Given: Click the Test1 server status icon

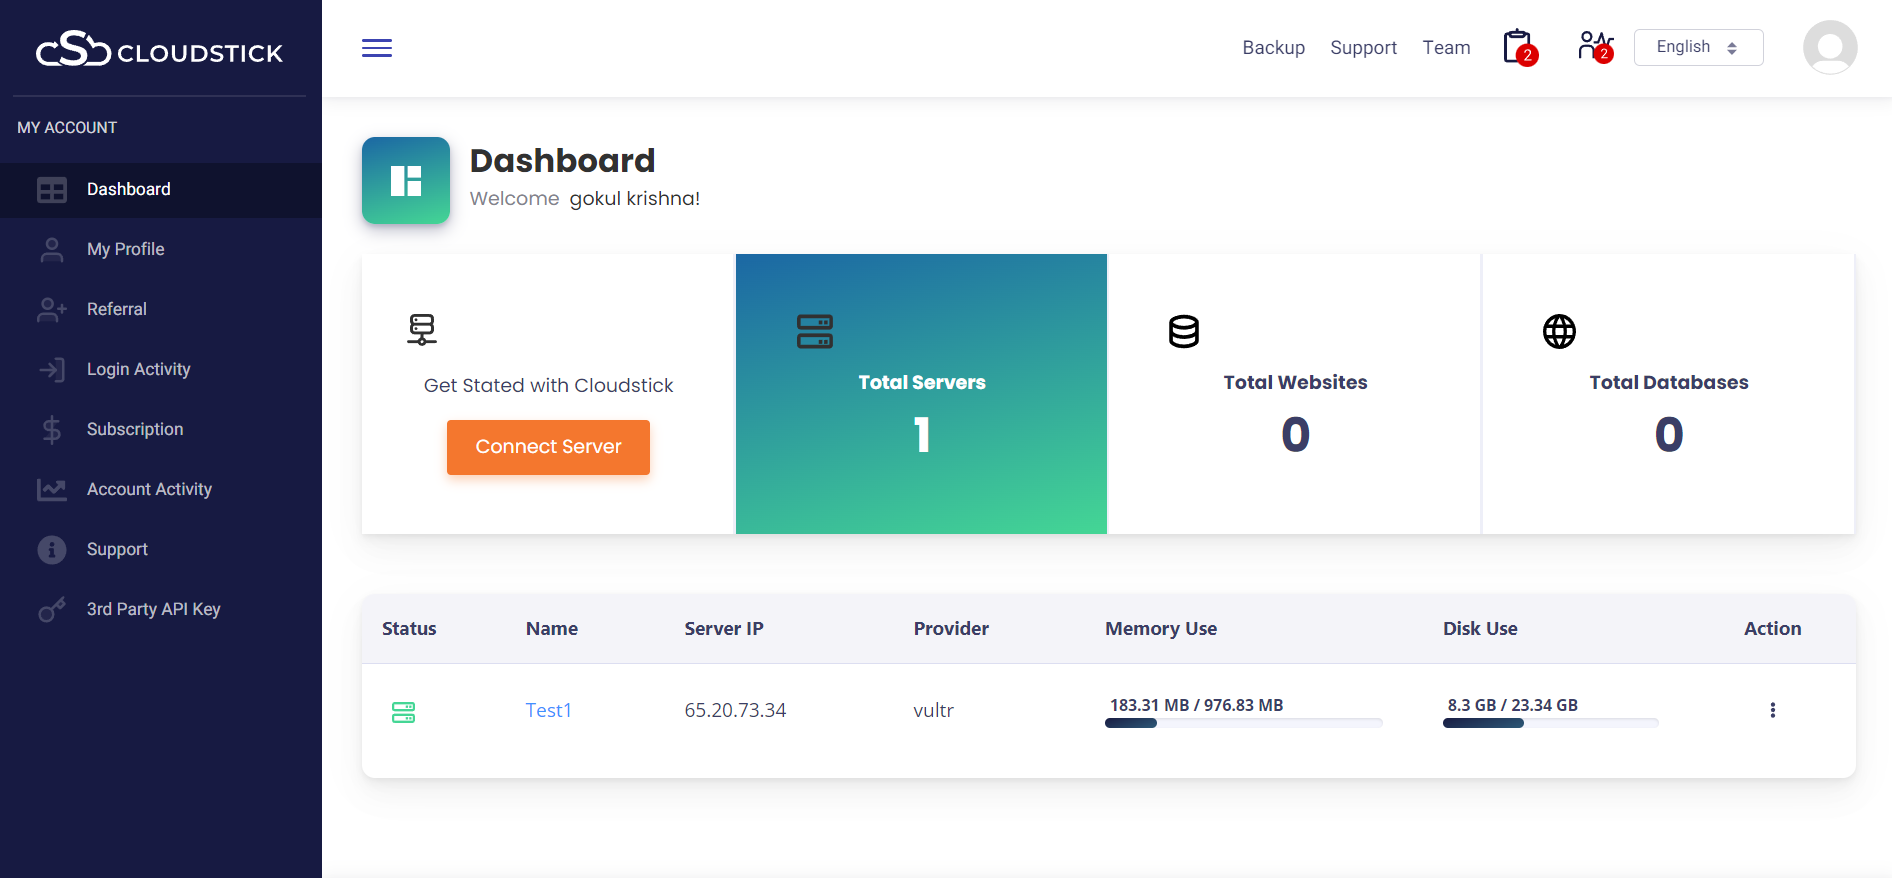Looking at the screenshot, I should (403, 712).
